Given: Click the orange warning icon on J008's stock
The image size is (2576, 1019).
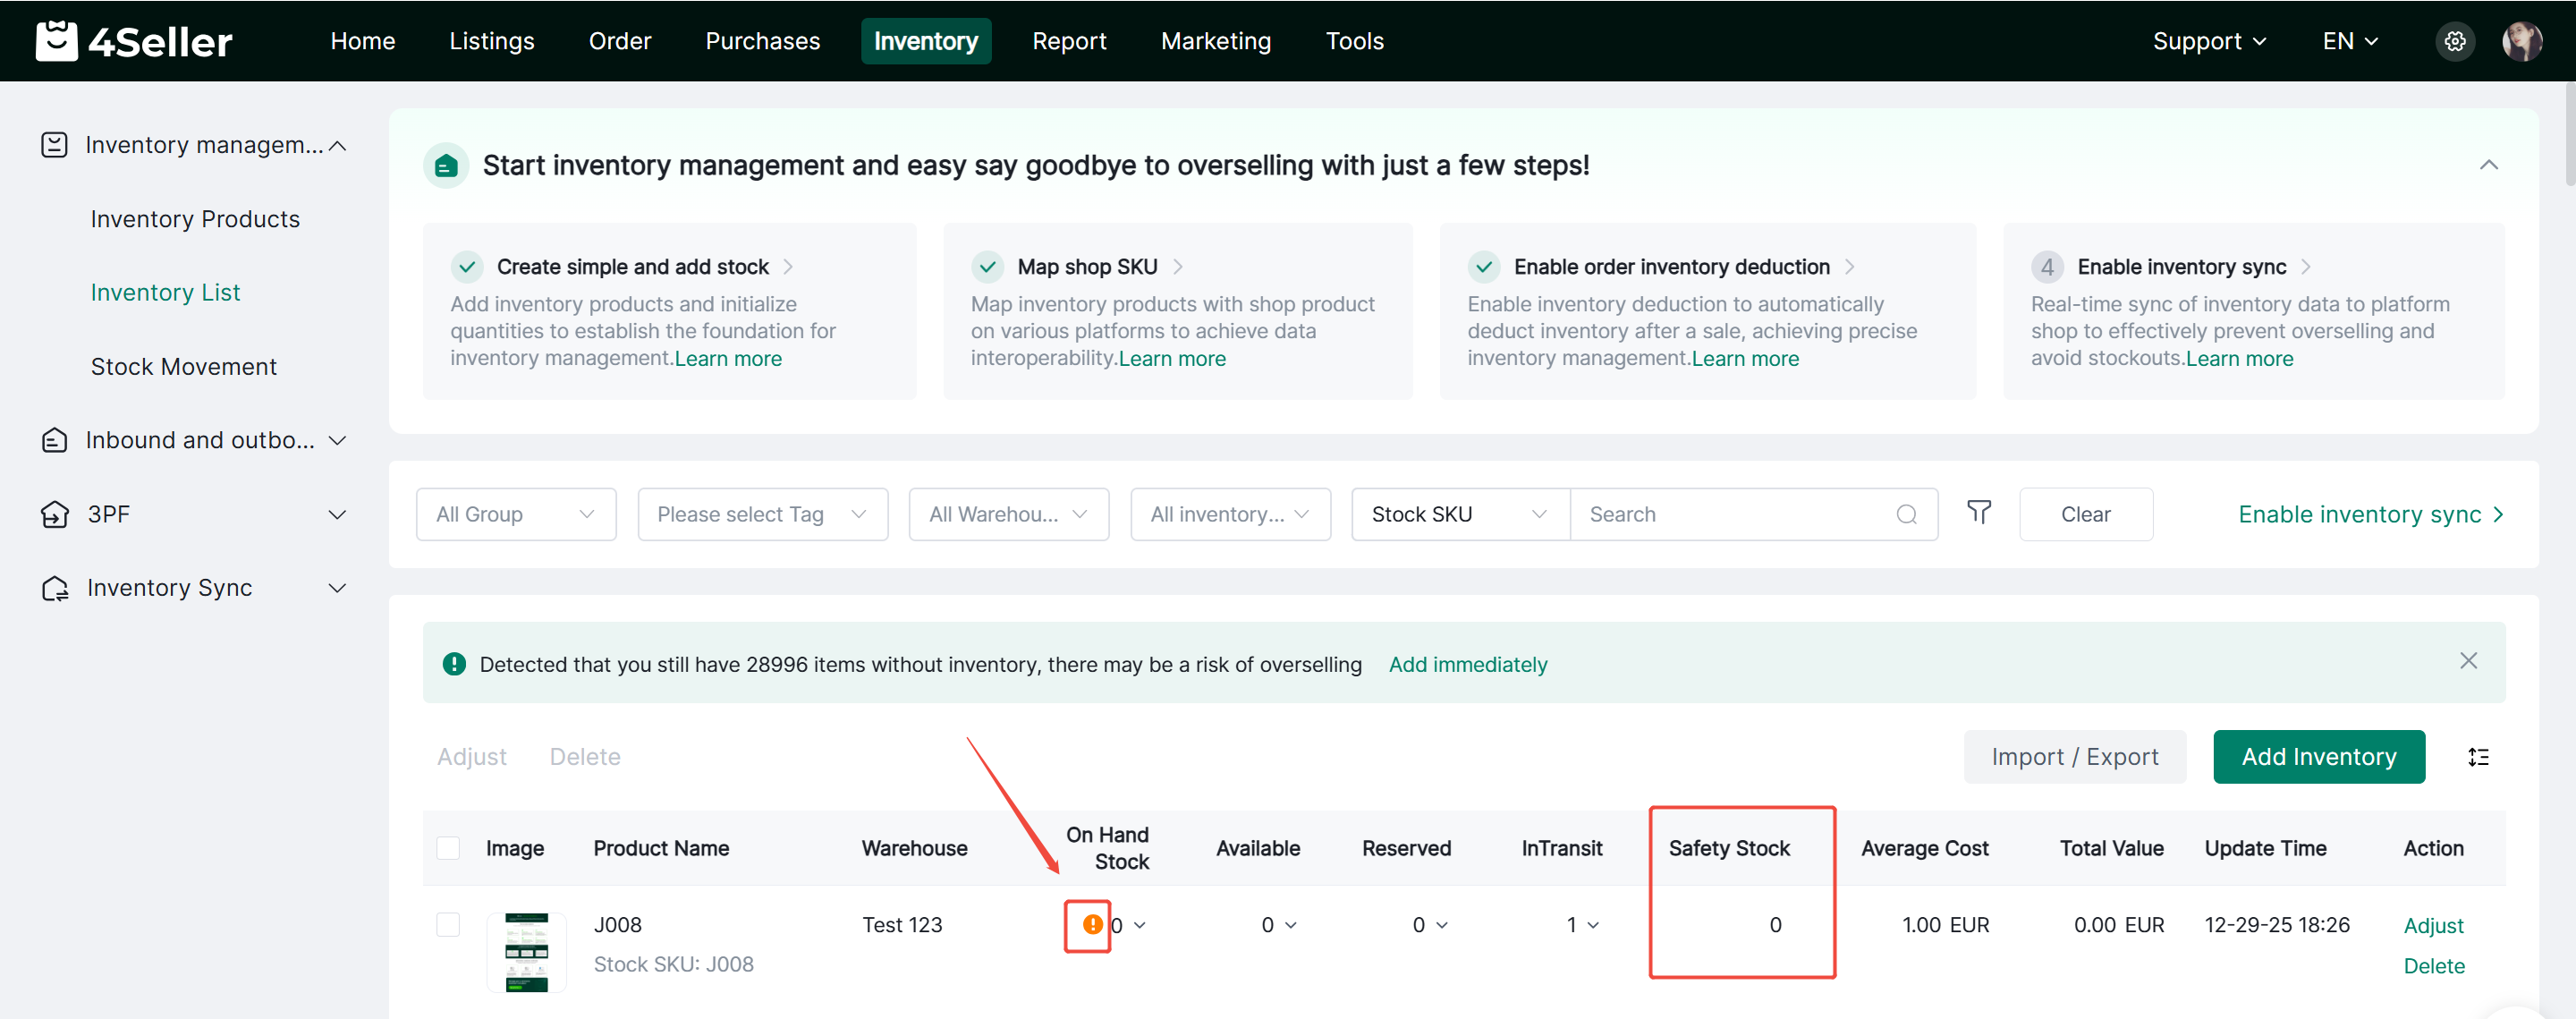Looking at the screenshot, I should [1090, 925].
